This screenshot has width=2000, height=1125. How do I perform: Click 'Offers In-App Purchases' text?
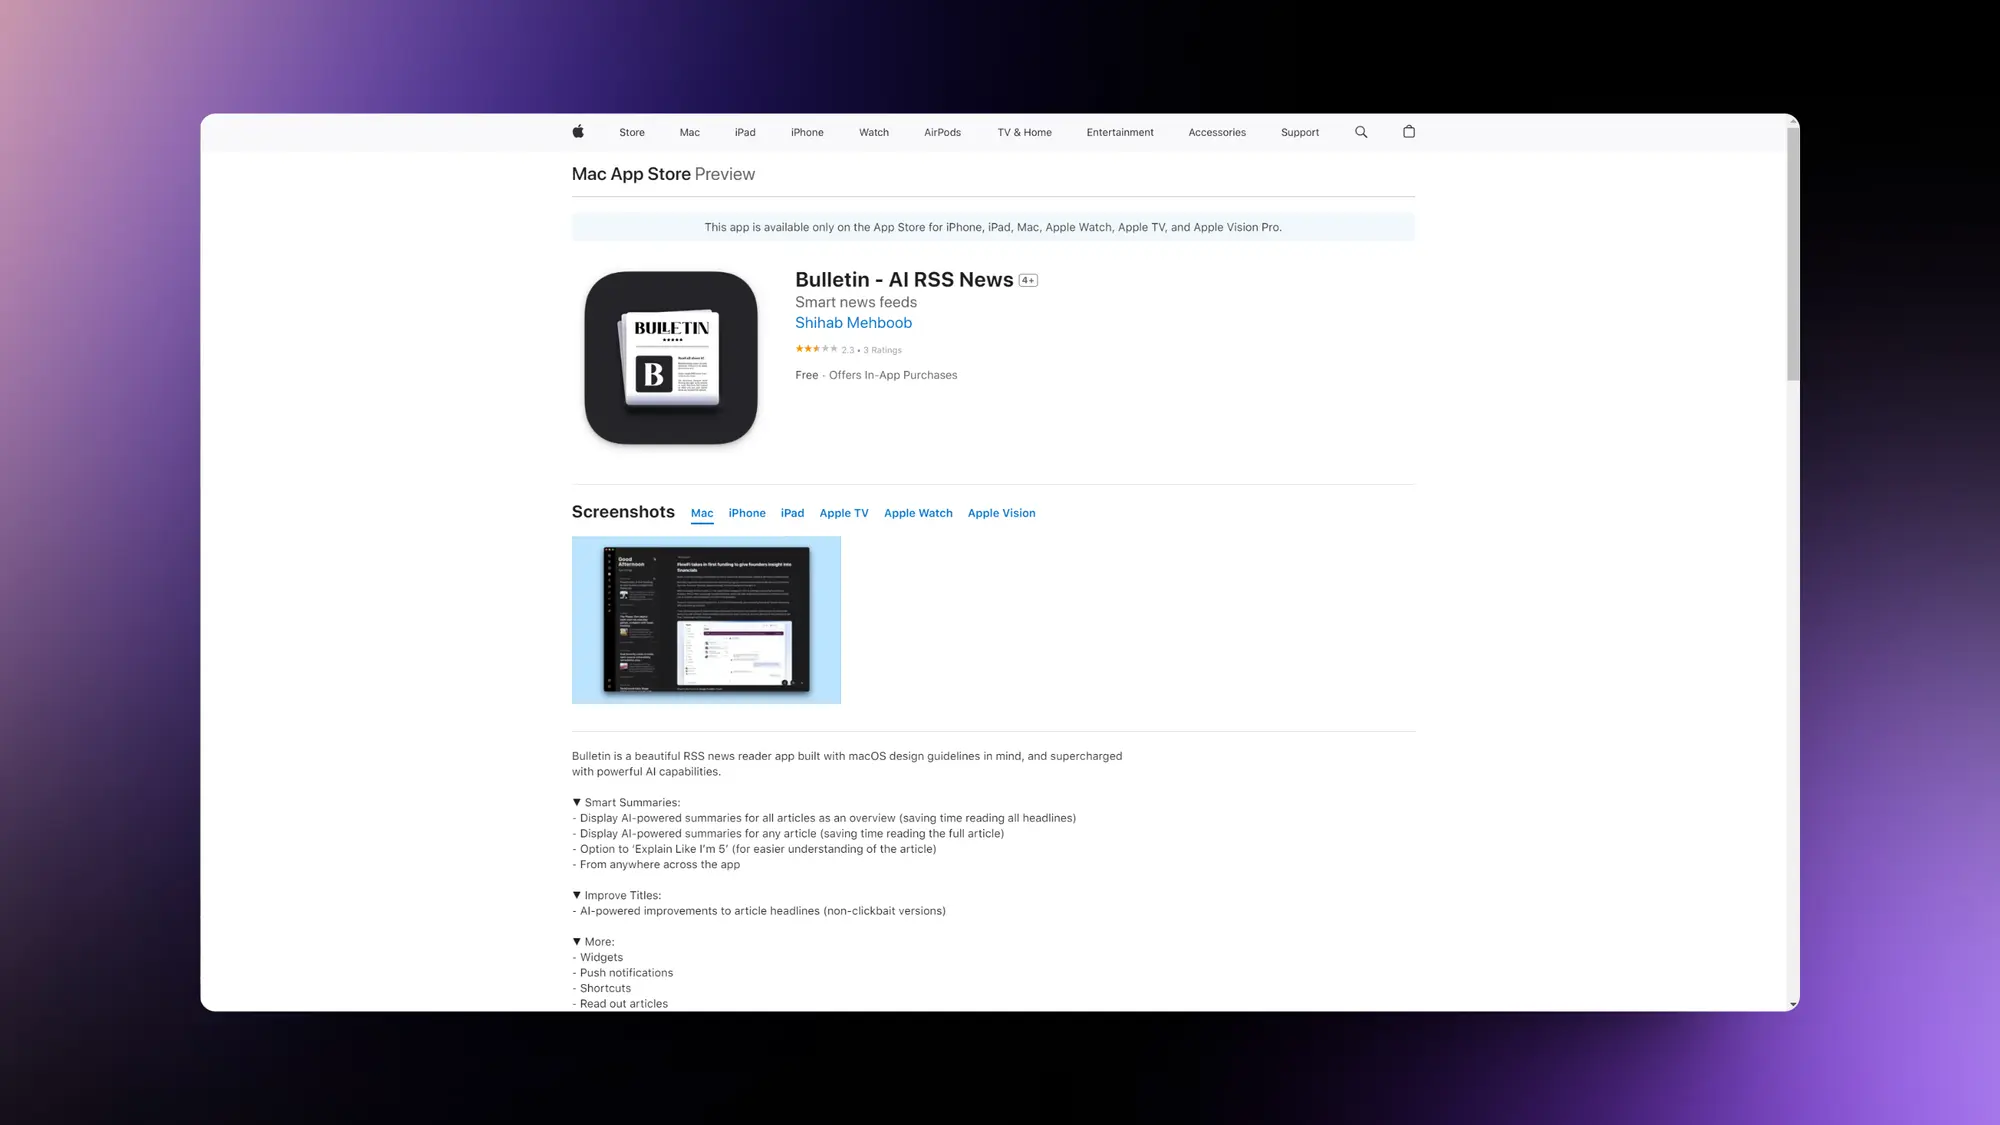893,375
